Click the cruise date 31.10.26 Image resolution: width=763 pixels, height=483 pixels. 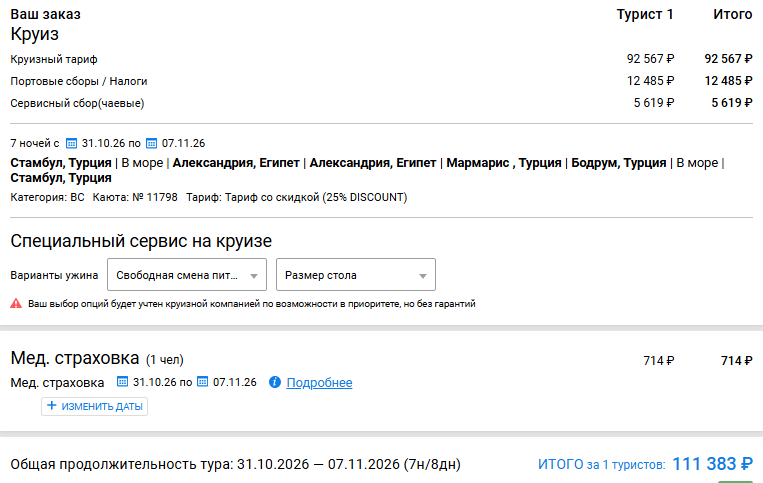coord(103,143)
